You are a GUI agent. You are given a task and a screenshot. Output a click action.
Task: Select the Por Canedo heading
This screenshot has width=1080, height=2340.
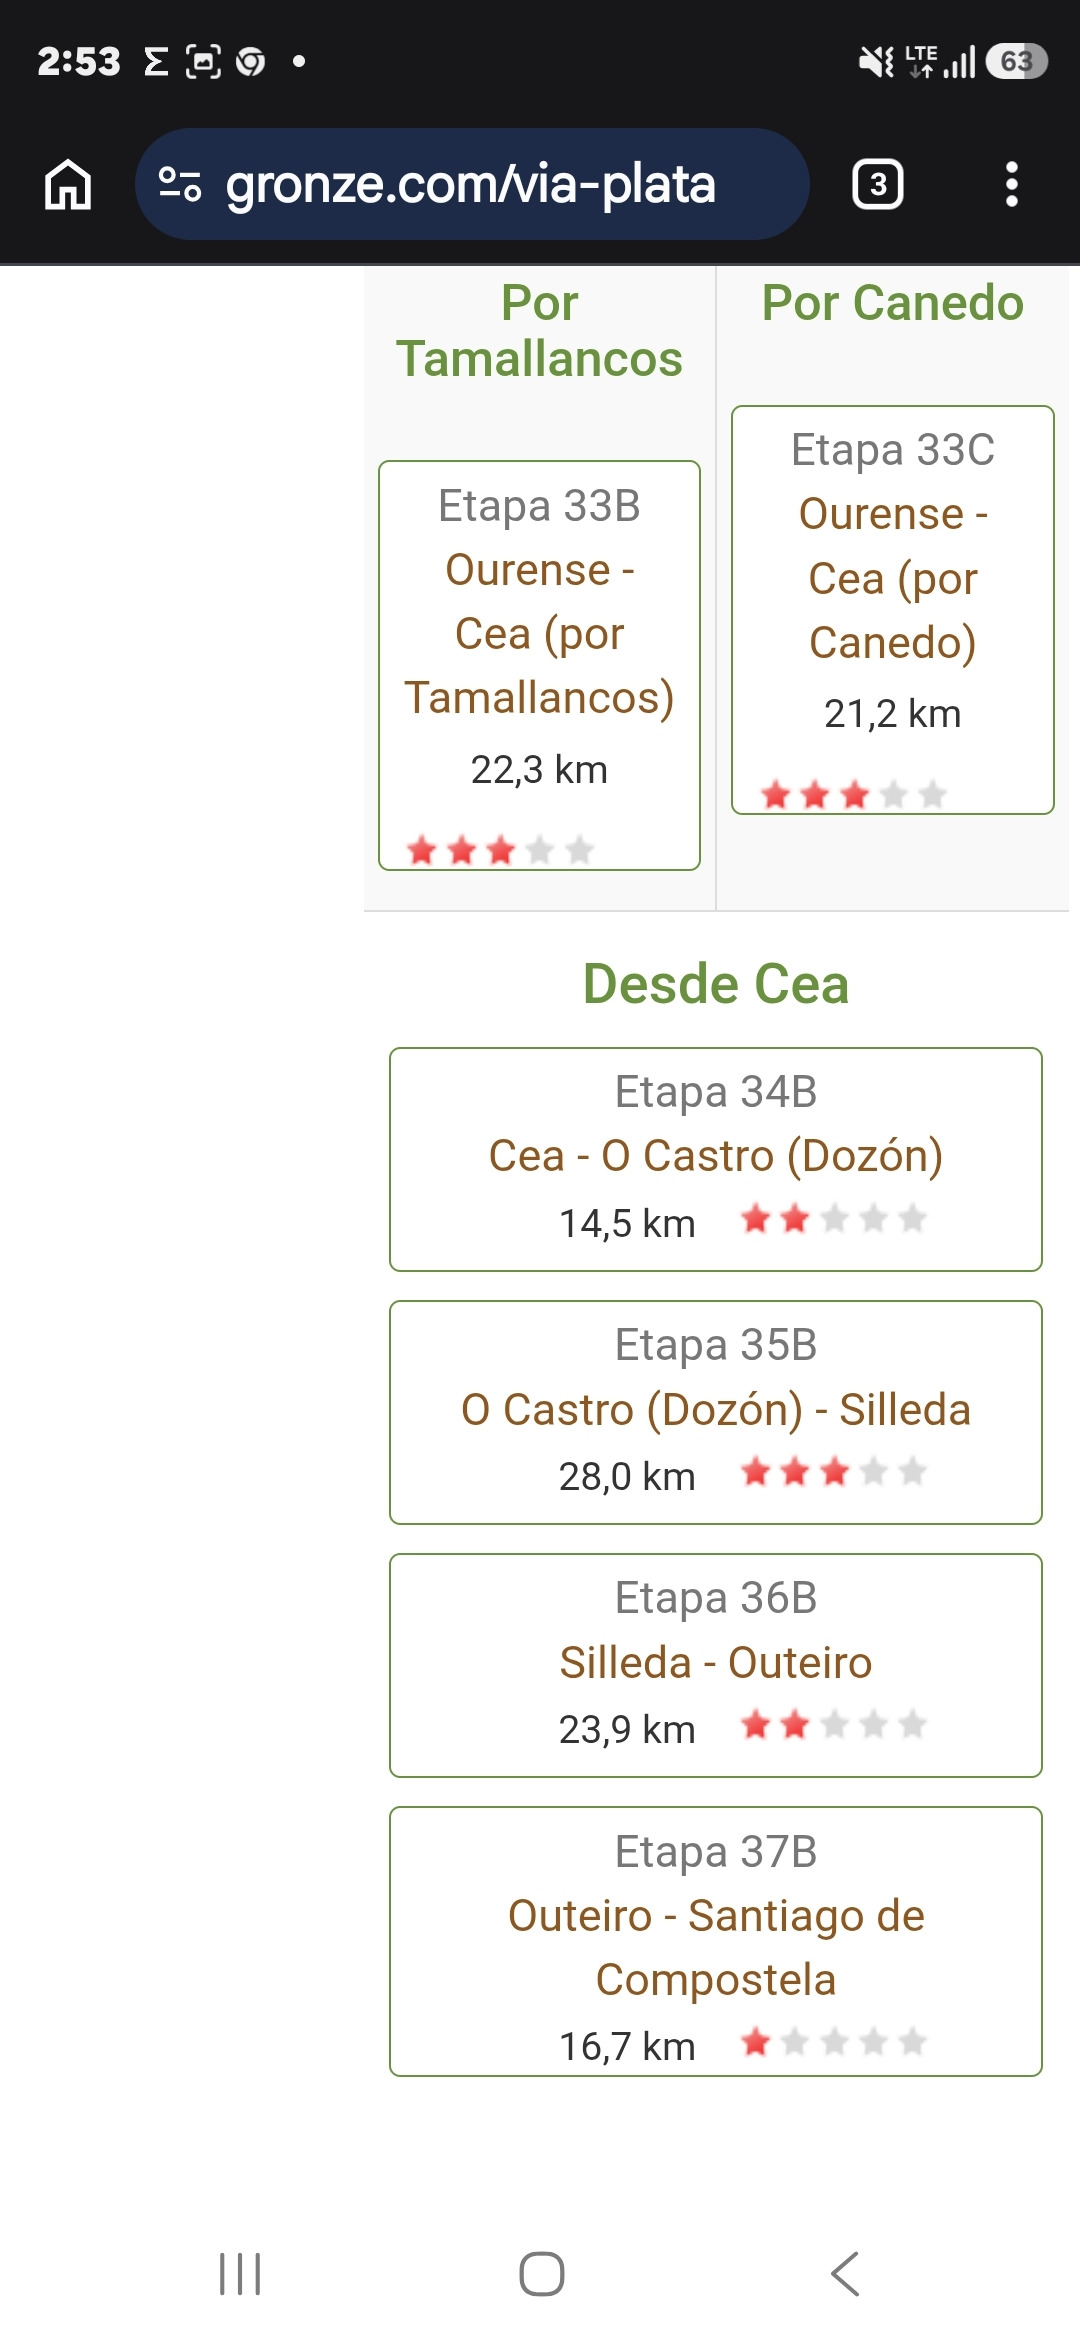coord(893,303)
